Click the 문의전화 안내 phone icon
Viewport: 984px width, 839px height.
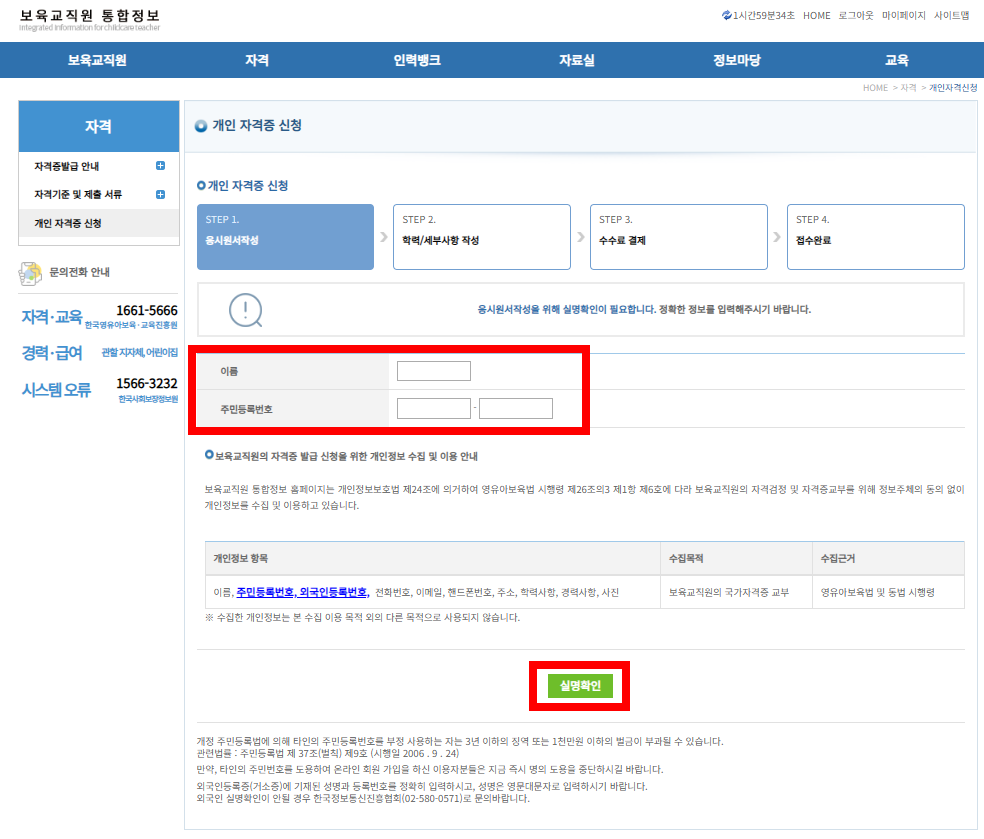pos(29,273)
